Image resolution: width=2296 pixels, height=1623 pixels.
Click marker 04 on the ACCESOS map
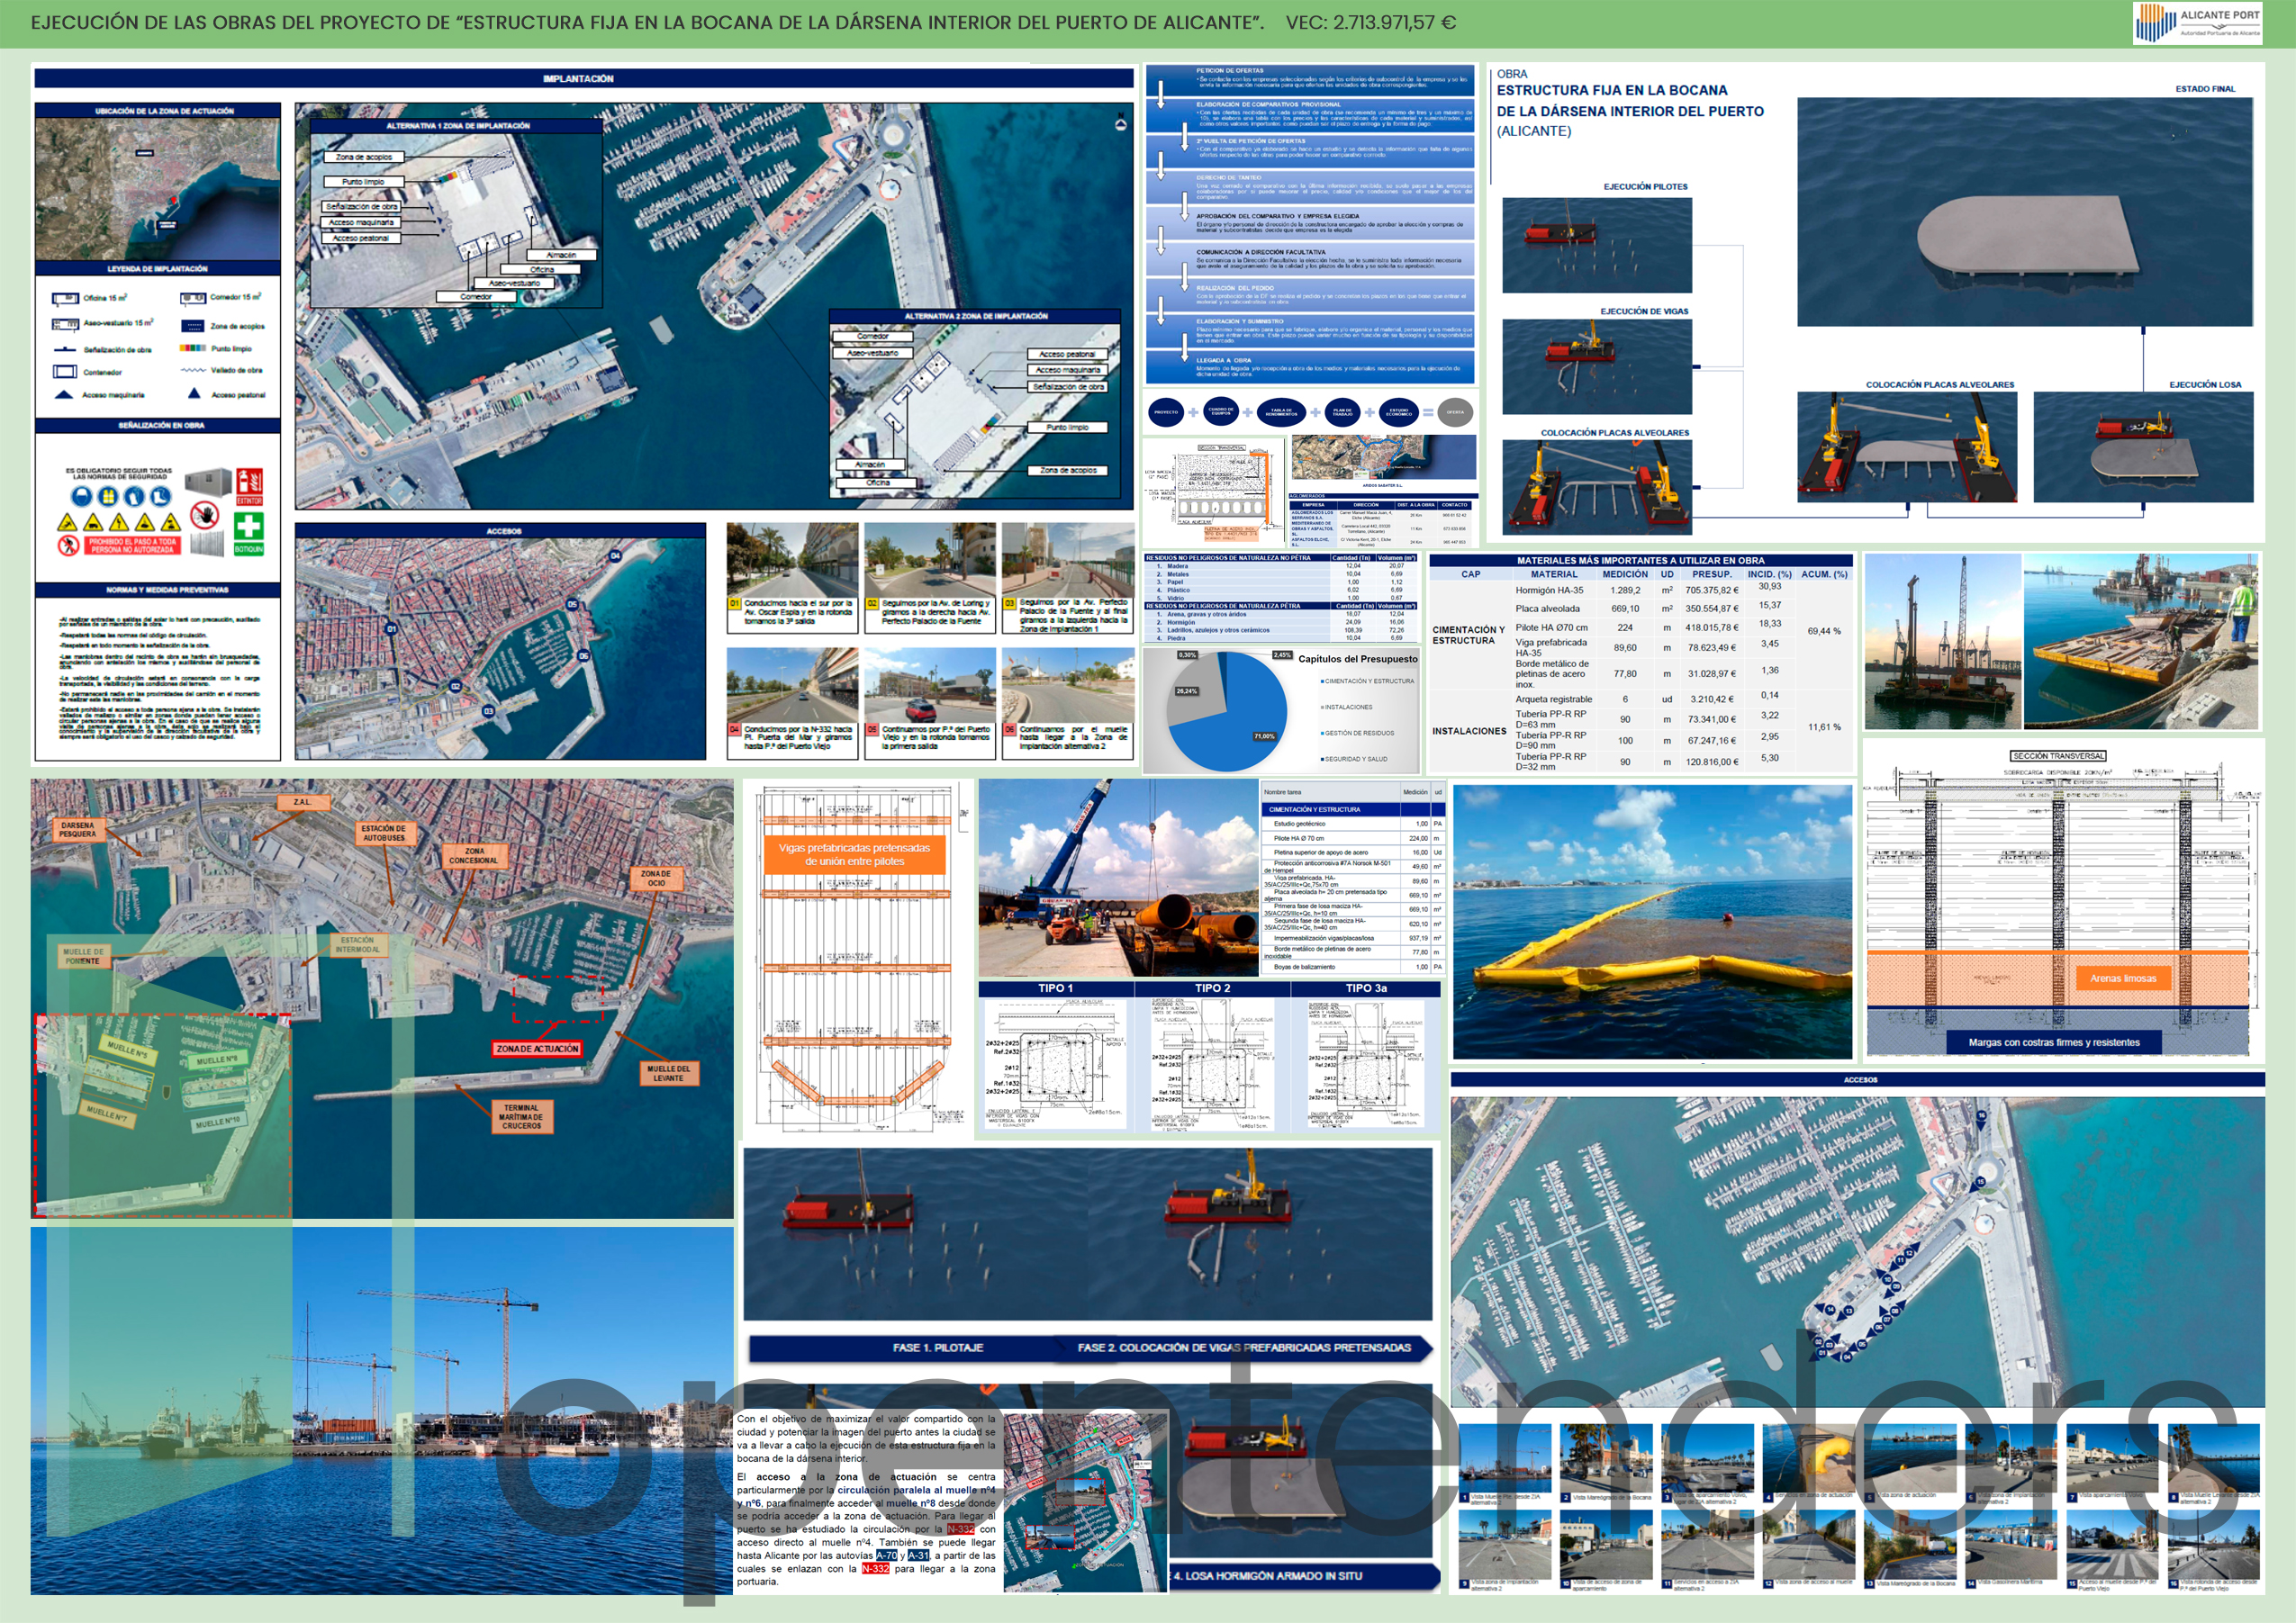pos(616,555)
